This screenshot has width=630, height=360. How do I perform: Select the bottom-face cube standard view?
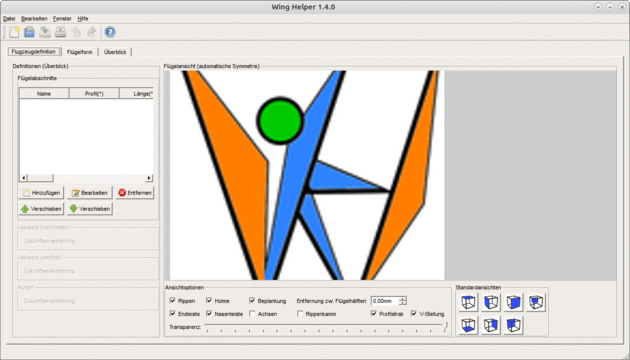(x=468, y=325)
